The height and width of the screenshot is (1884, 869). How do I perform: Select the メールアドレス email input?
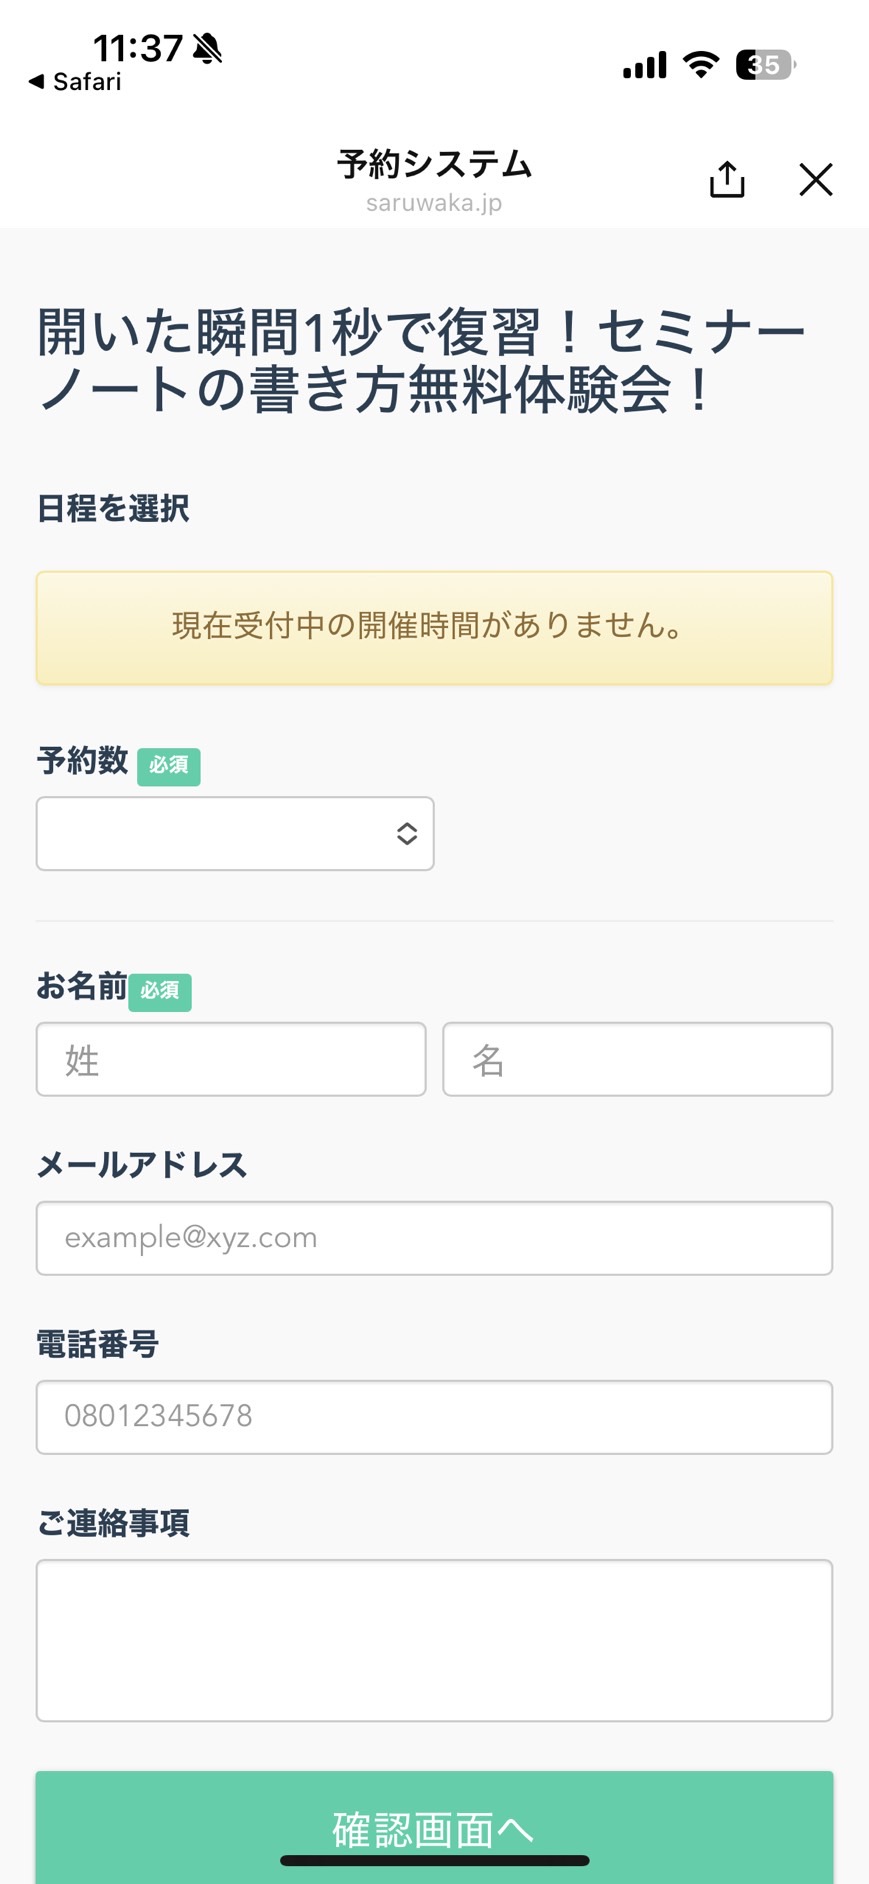[x=434, y=1238]
